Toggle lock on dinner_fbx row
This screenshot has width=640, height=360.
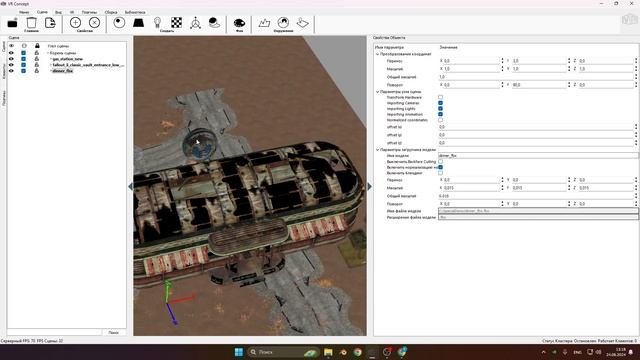pos(37,71)
